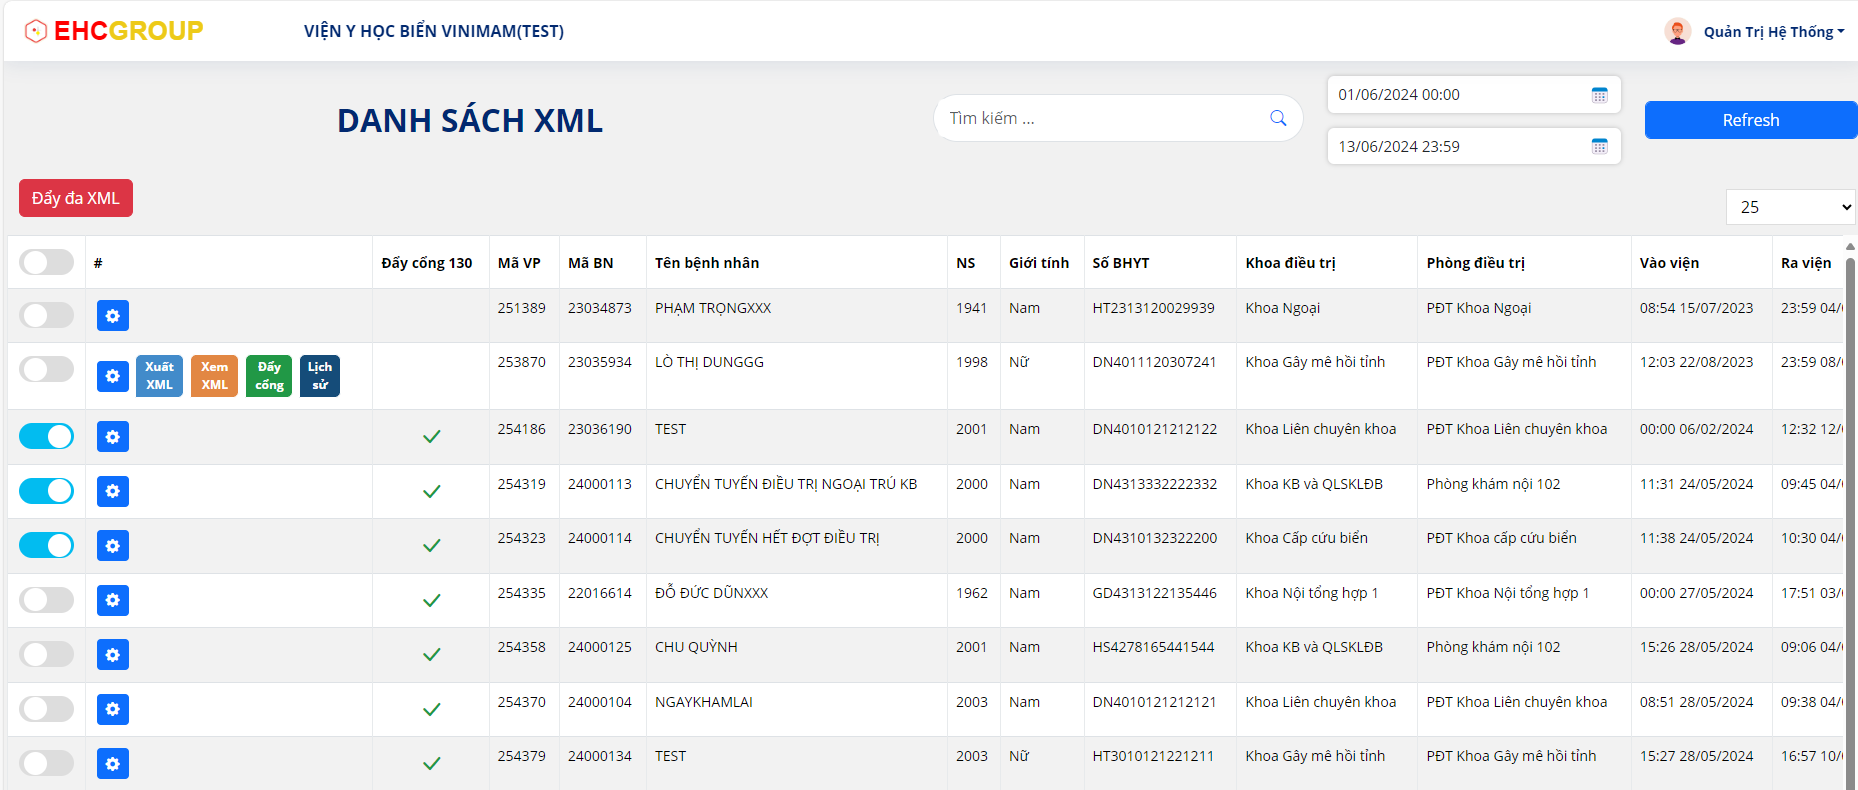Open the page size dropdown showing 25
The width and height of the screenshot is (1858, 790).
click(1790, 207)
